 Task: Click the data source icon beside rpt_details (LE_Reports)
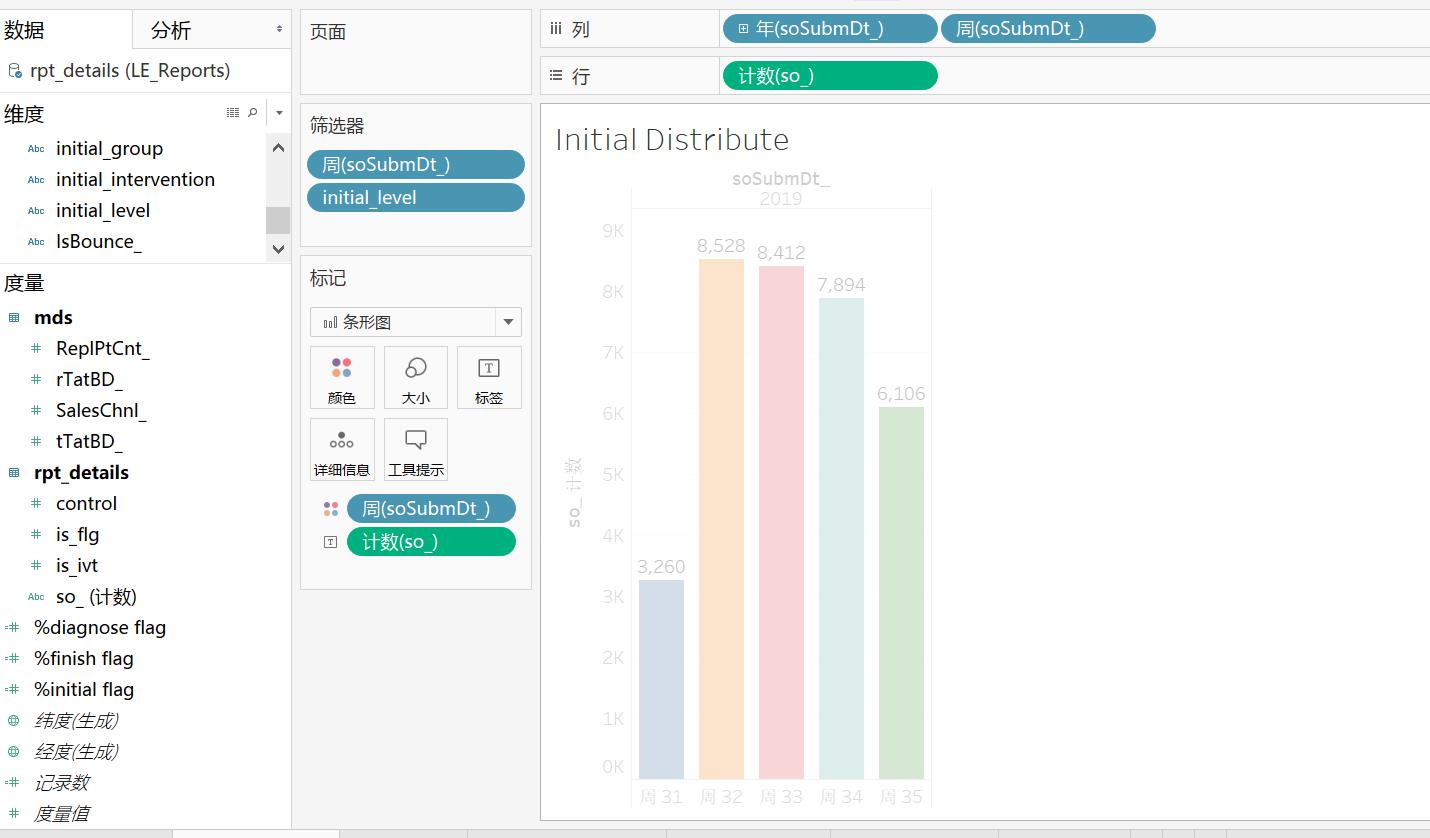[15, 71]
